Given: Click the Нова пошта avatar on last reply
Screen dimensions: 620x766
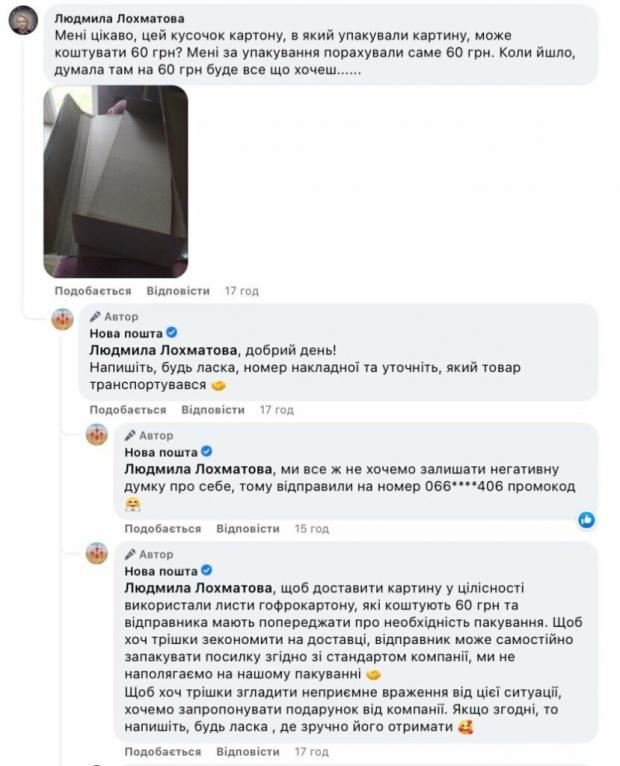Looking at the screenshot, I should click(x=97, y=553).
